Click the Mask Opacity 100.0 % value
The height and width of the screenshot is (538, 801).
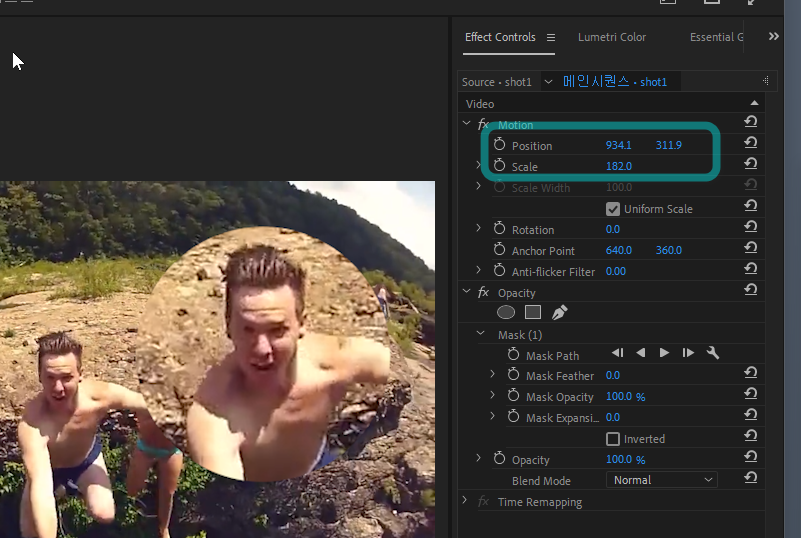625,397
